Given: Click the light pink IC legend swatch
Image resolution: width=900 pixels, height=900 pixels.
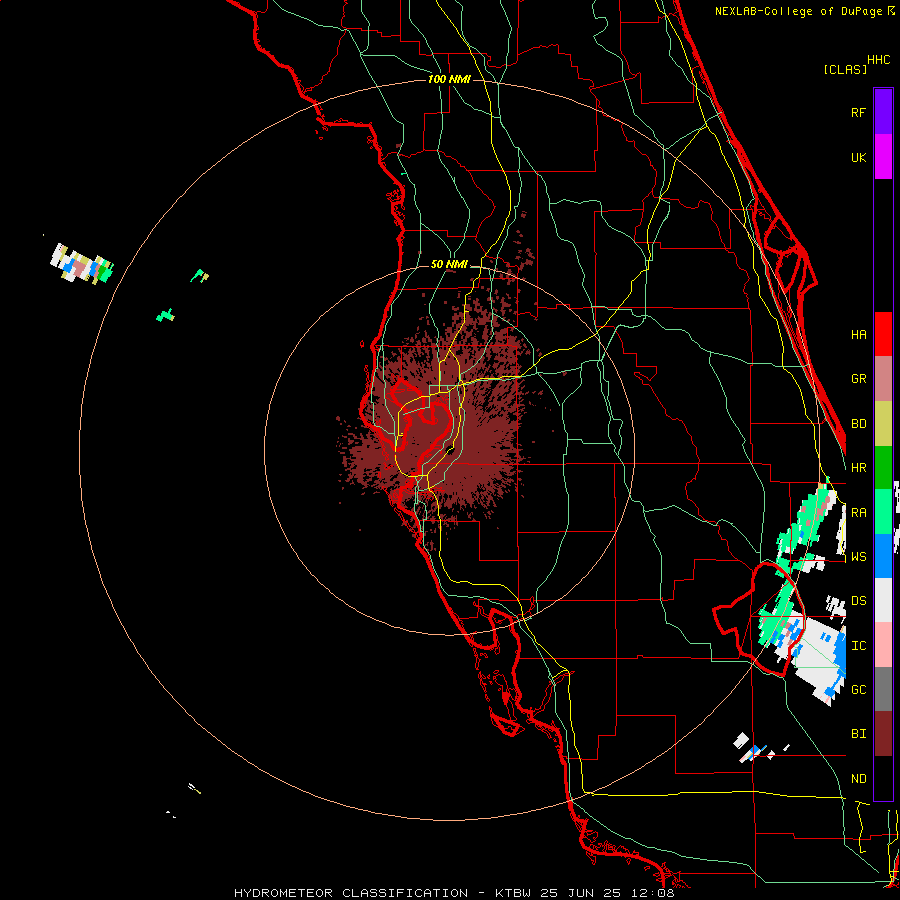Looking at the screenshot, I should [883, 645].
